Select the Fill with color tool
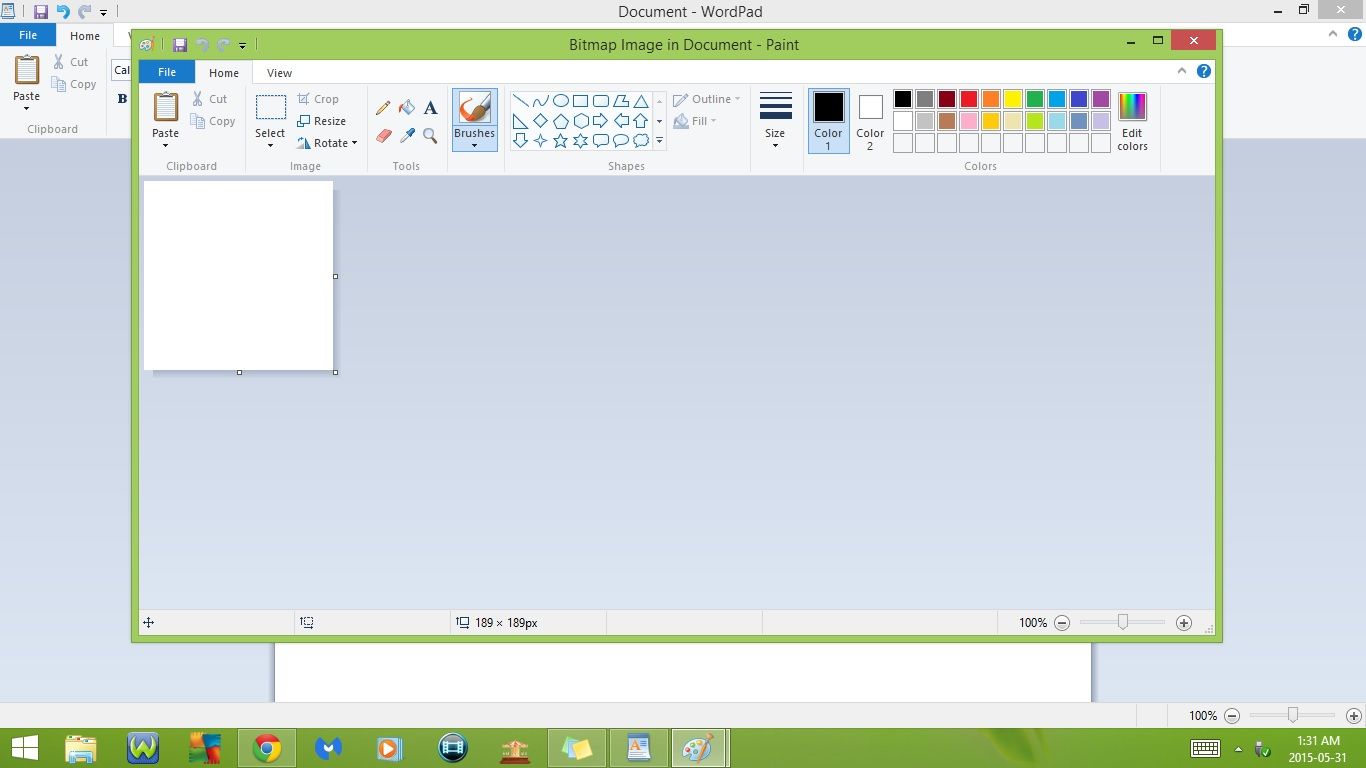1366x768 pixels. [x=407, y=107]
